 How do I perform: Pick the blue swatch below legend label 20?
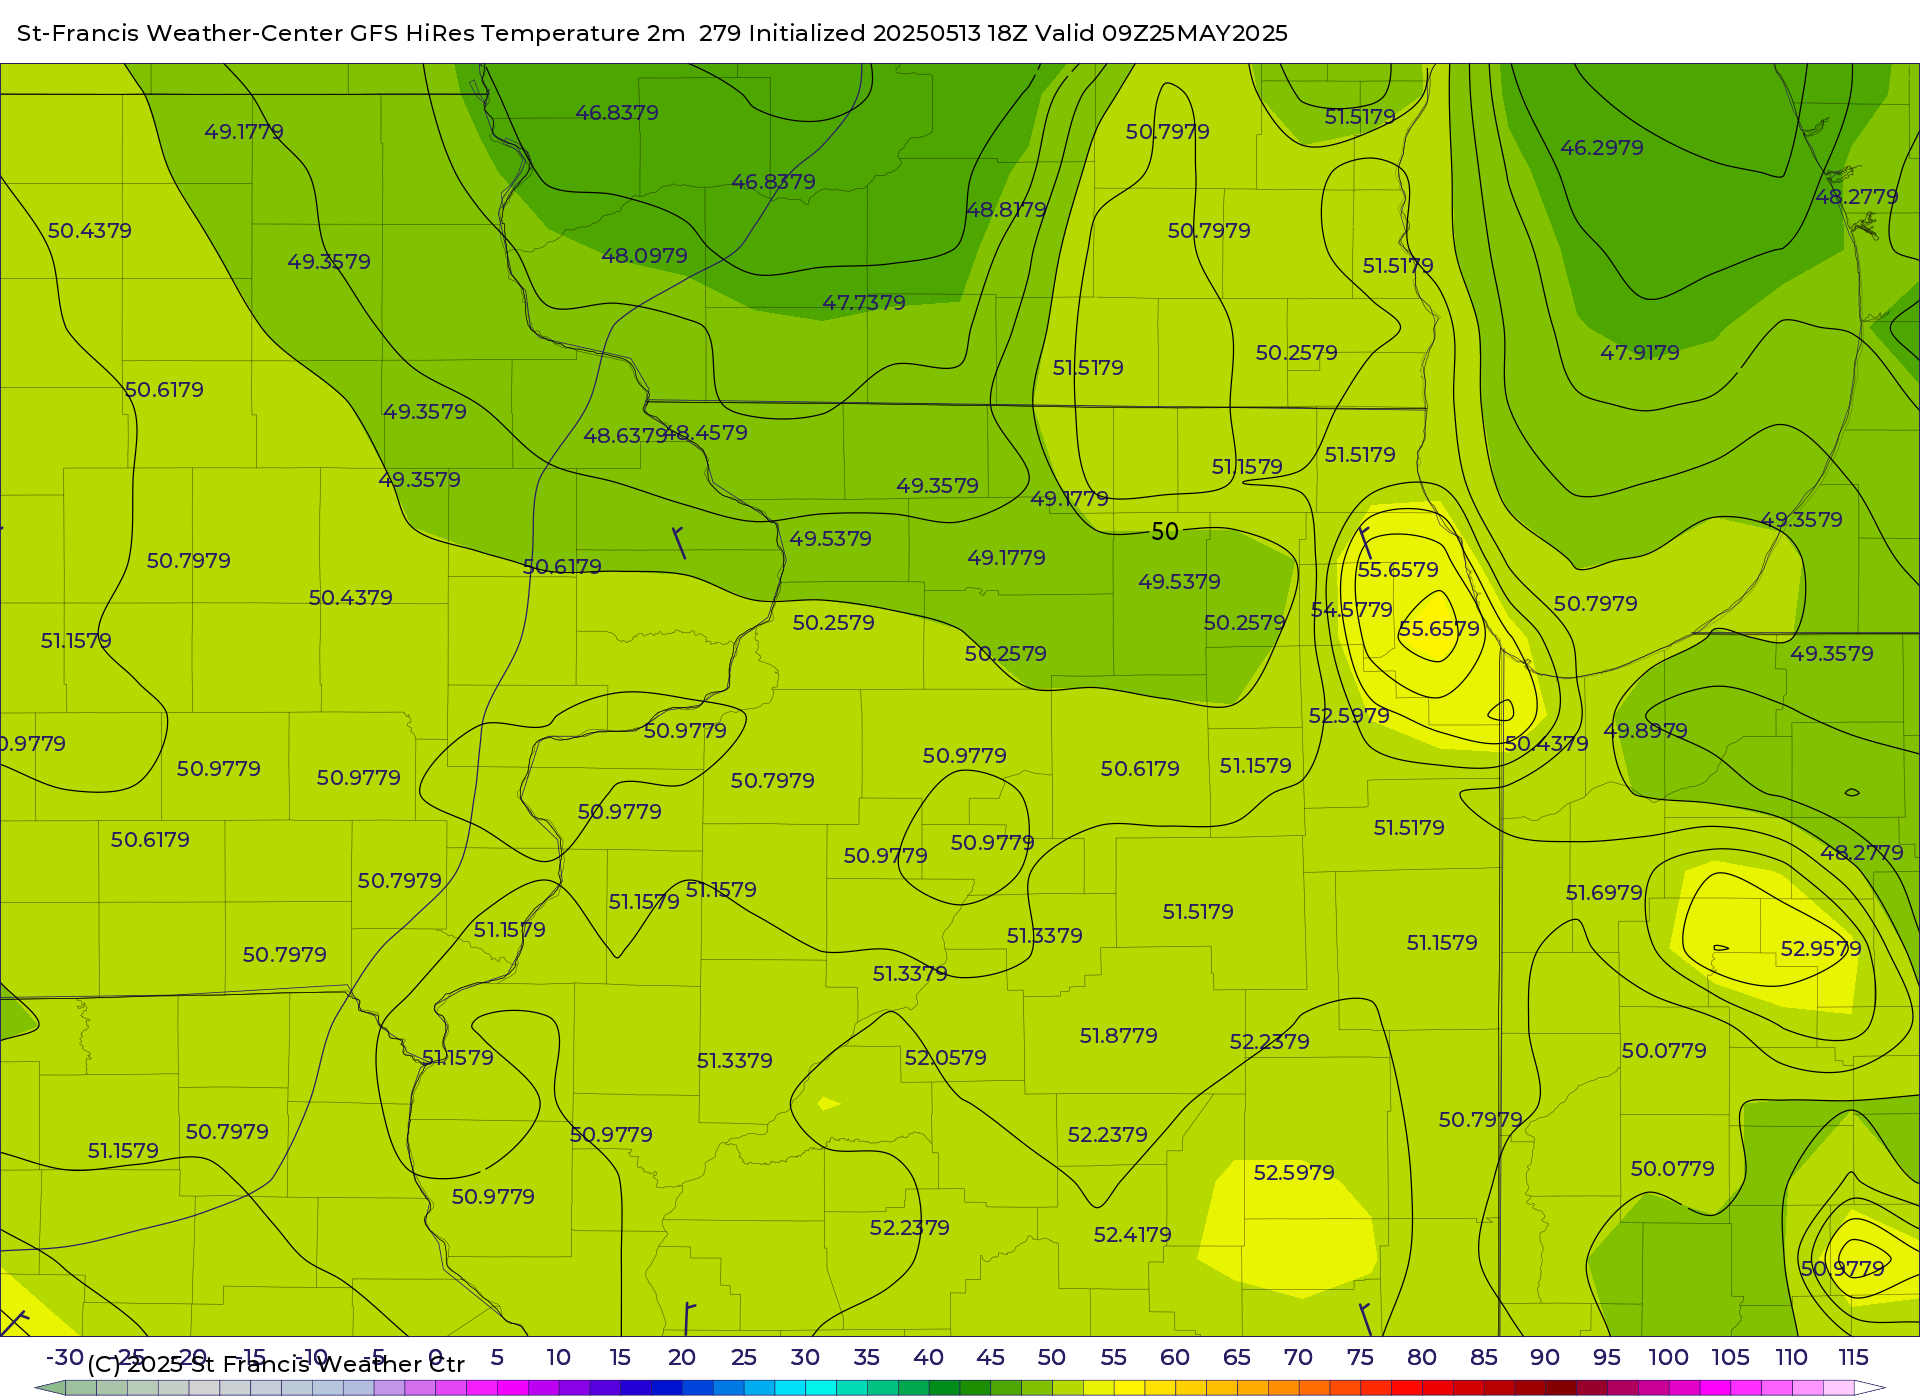coord(698,1388)
